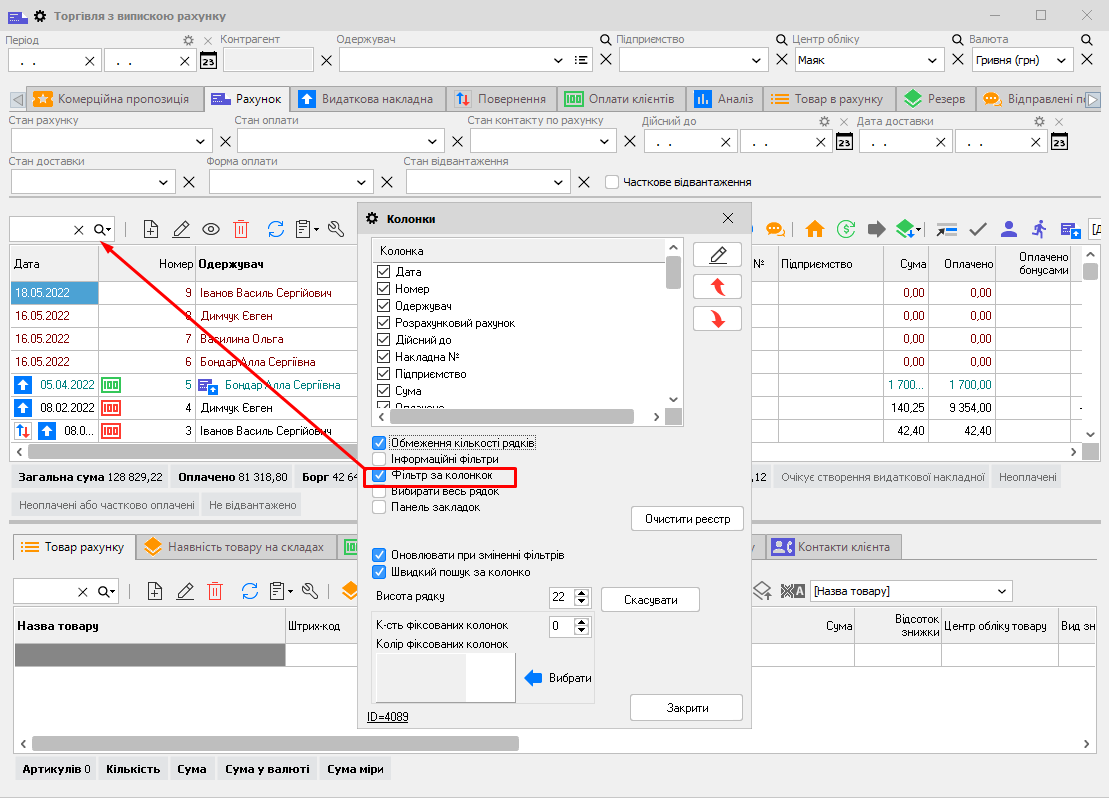Open the 'Форма оплати' dropdown

click(x=362, y=183)
